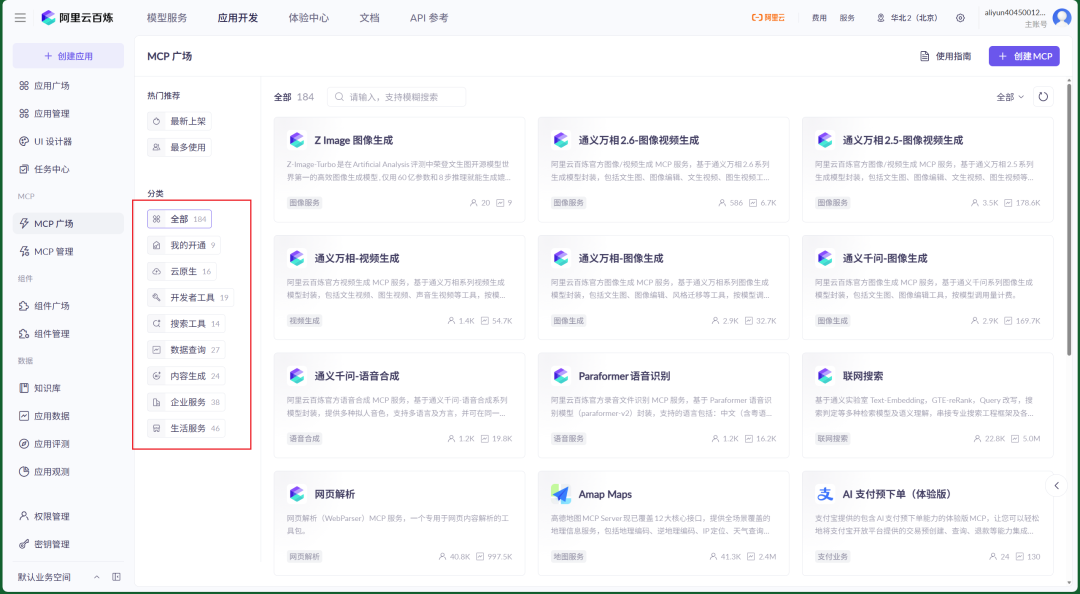Screen dimensions: 1080x594
Task: Select the 最新上架 filter
Action: click(x=181, y=120)
